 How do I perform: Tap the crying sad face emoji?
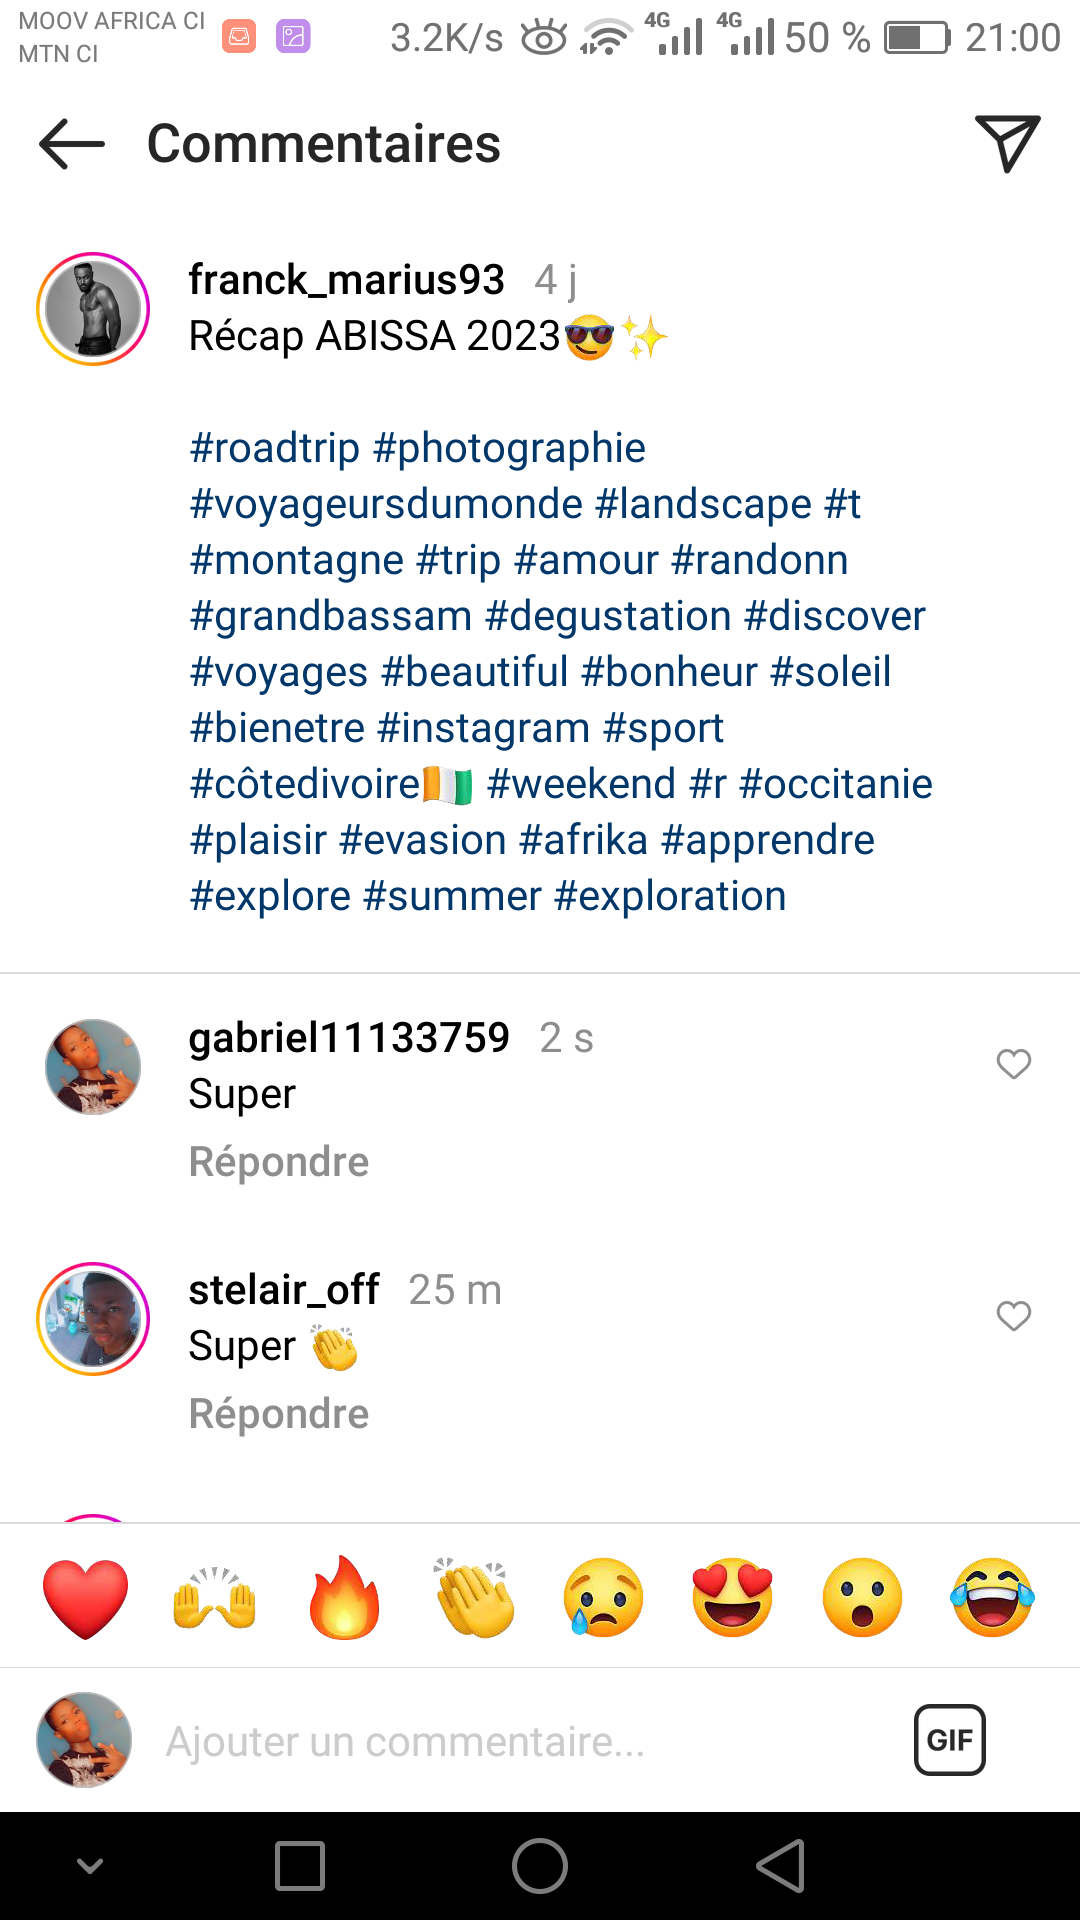[603, 1598]
